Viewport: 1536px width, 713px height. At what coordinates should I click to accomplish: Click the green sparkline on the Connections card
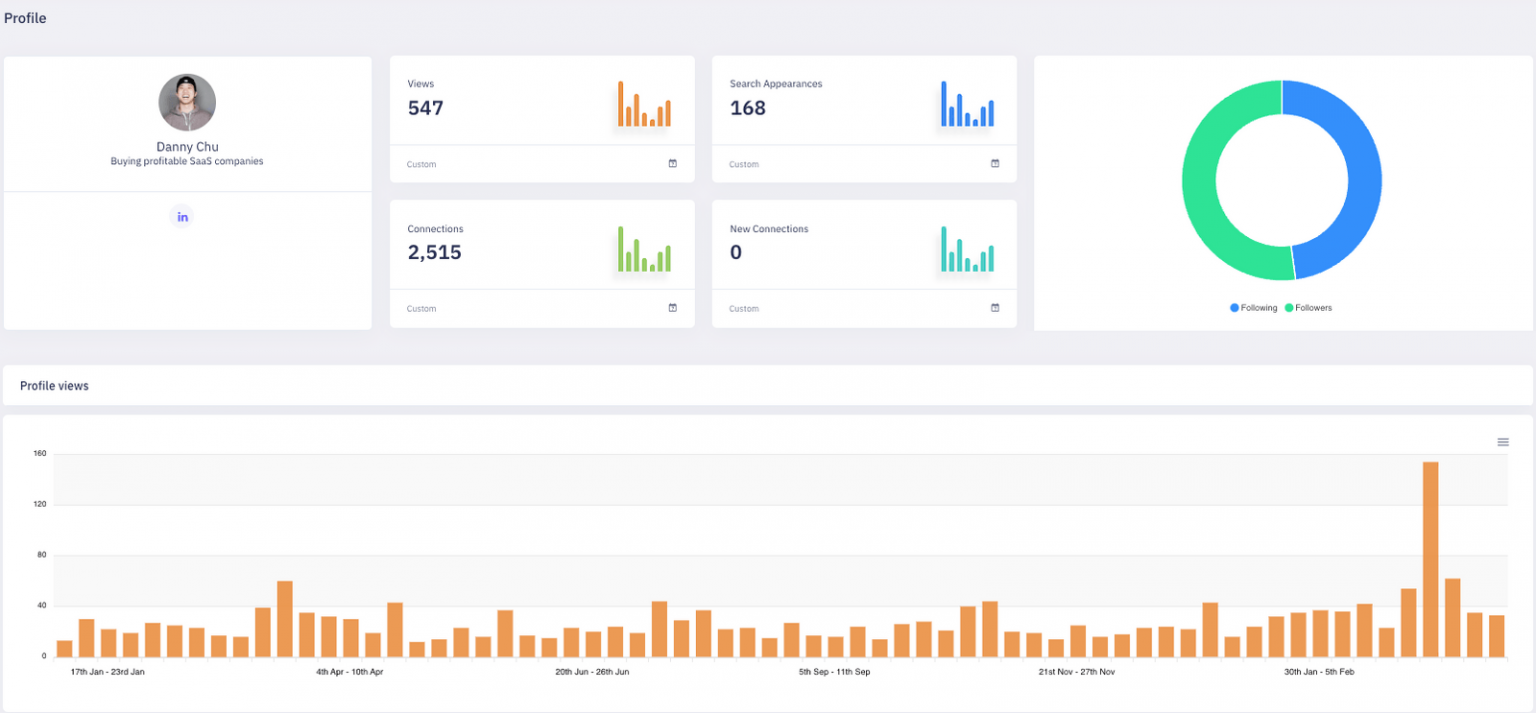click(645, 249)
